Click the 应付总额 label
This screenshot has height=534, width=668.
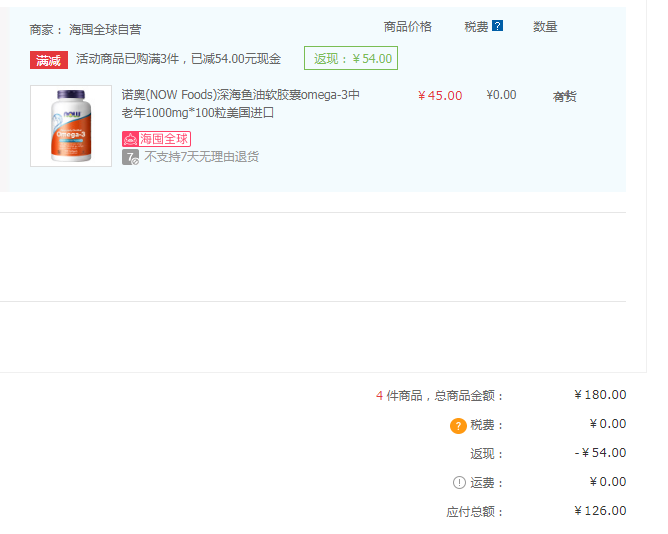[x=474, y=511]
